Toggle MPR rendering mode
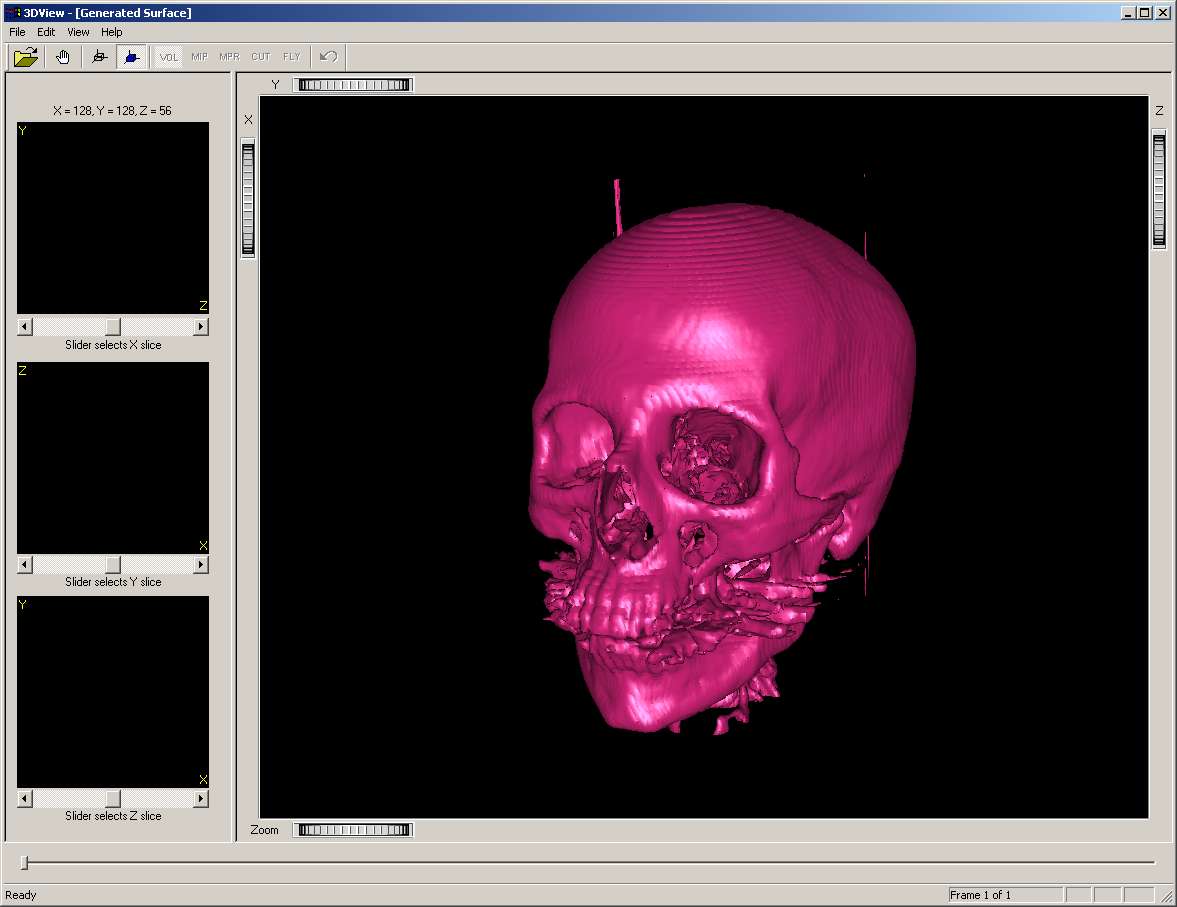1177x907 pixels. point(230,57)
